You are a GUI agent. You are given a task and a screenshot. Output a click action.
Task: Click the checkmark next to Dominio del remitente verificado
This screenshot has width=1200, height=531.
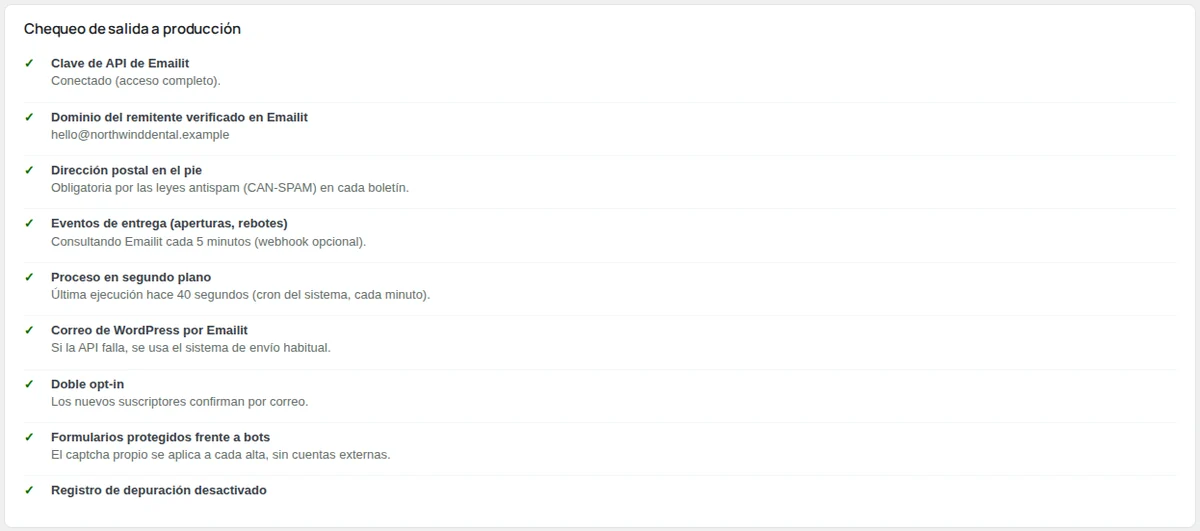(x=29, y=117)
